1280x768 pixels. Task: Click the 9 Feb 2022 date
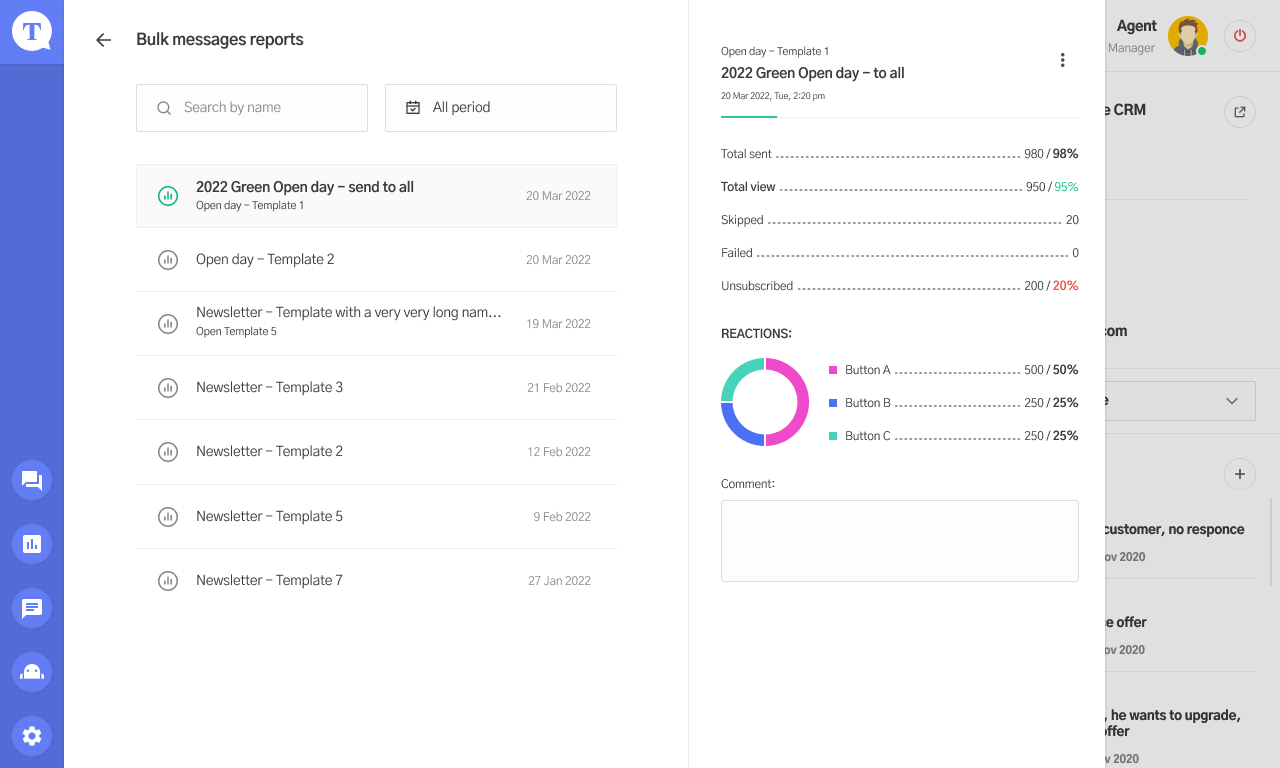[562, 517]
